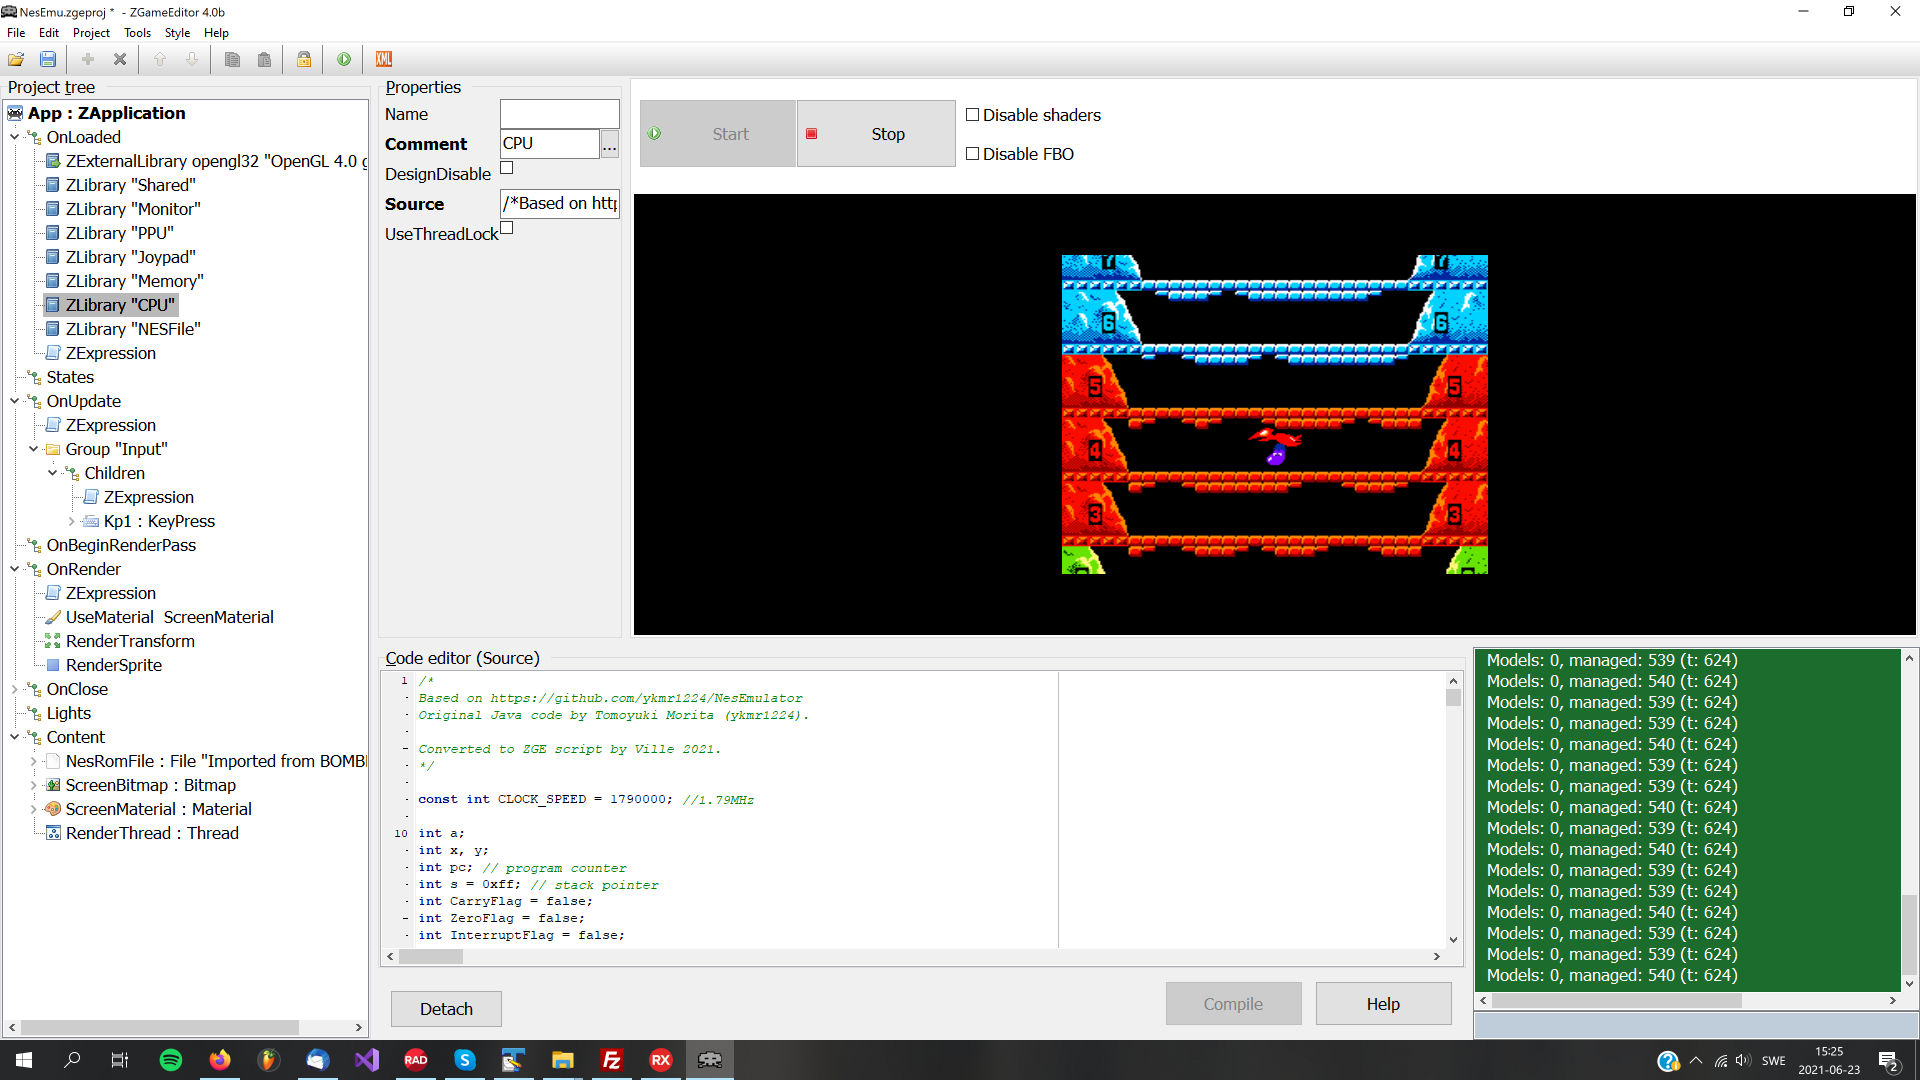Image resolution: width=1920 pixels, height=1080 pixels.
Task: Open the Help menu
Action: coord(216,33)
